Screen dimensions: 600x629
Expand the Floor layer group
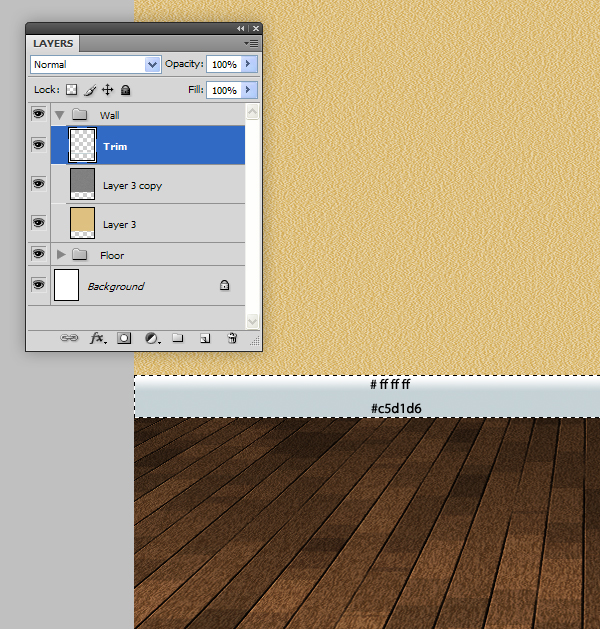[61, 255]
